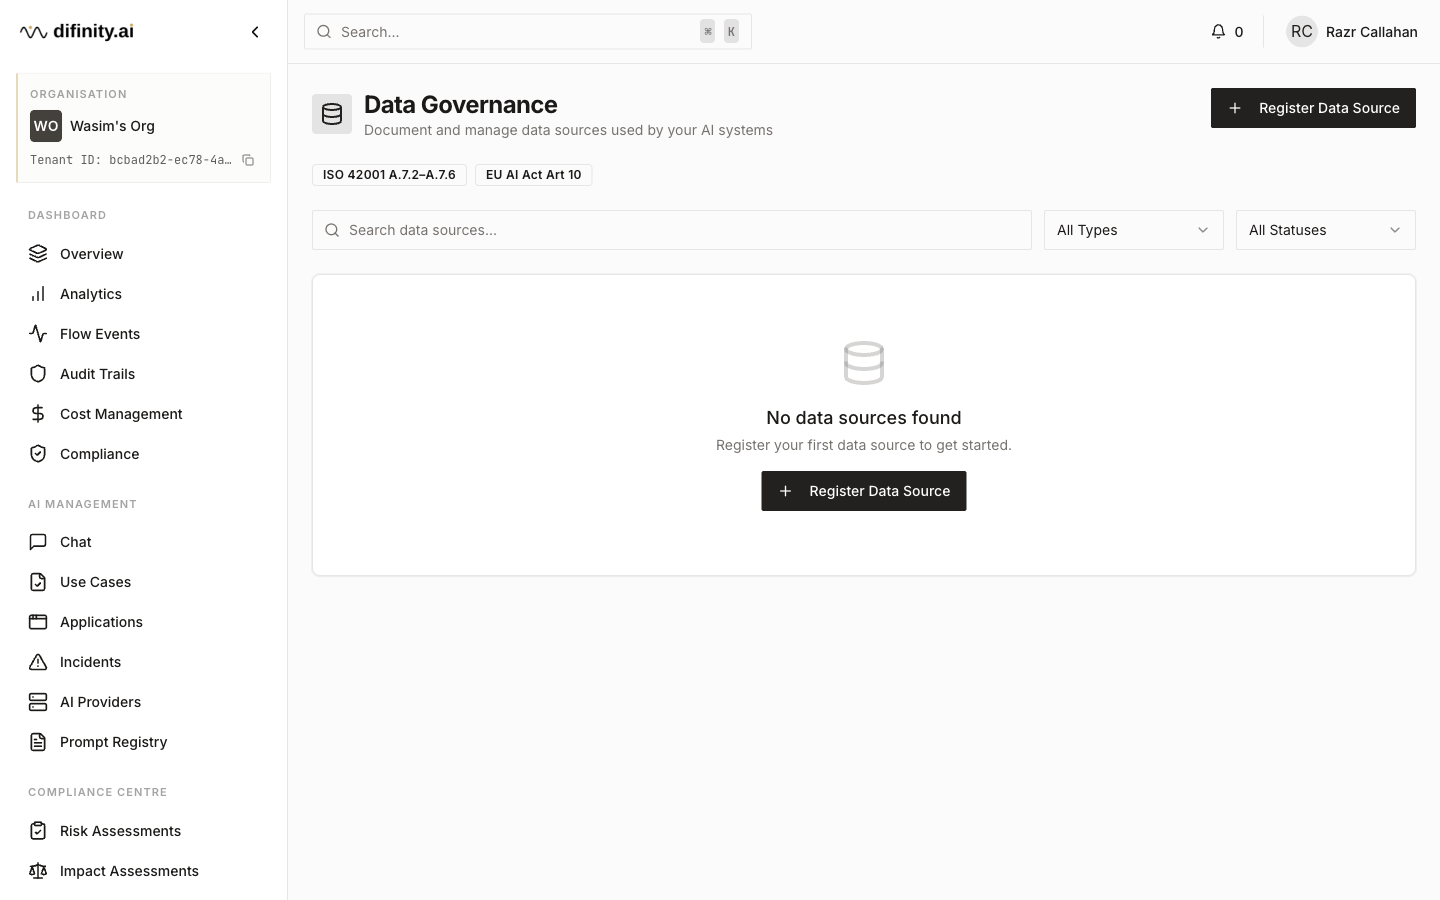Click the Incidents warning triangle icon
The height and width of the screenshot is (900, 1440).
pos(38,662)
